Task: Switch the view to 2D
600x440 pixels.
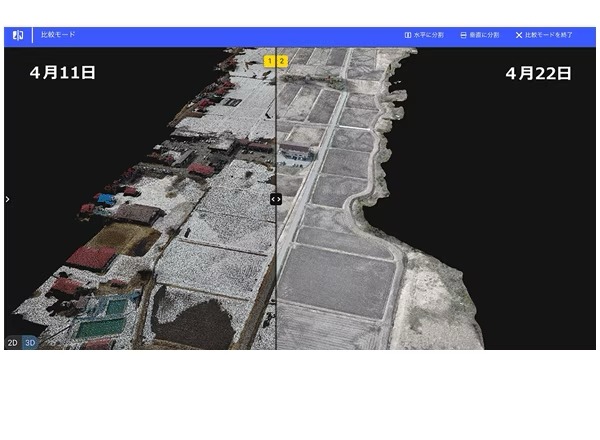Action: [13, 342]
